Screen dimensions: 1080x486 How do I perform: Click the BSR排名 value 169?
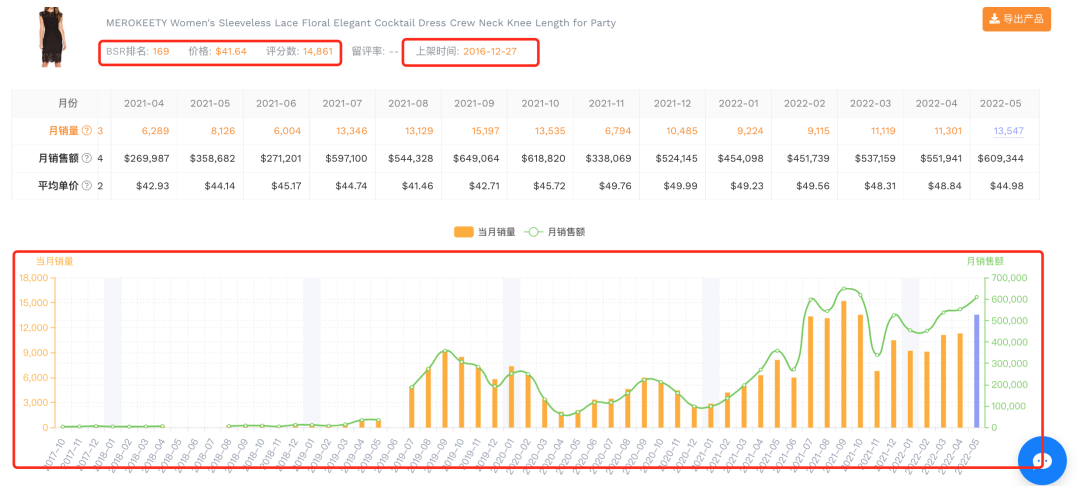pyautogui.click(x=161, y=51)
